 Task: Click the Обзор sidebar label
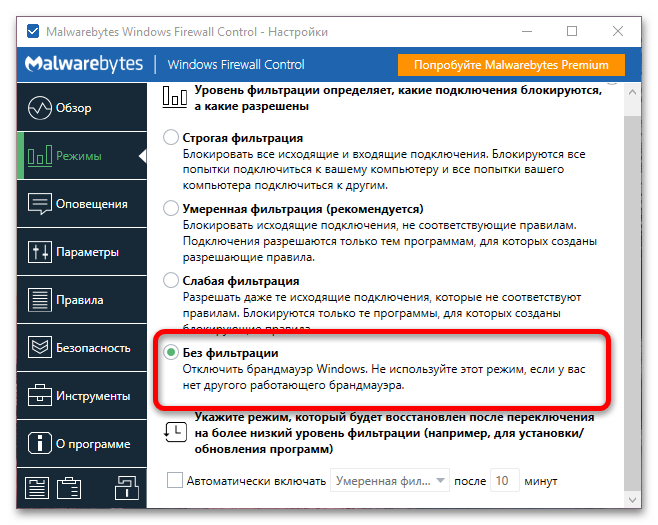(x=73, y=108)
